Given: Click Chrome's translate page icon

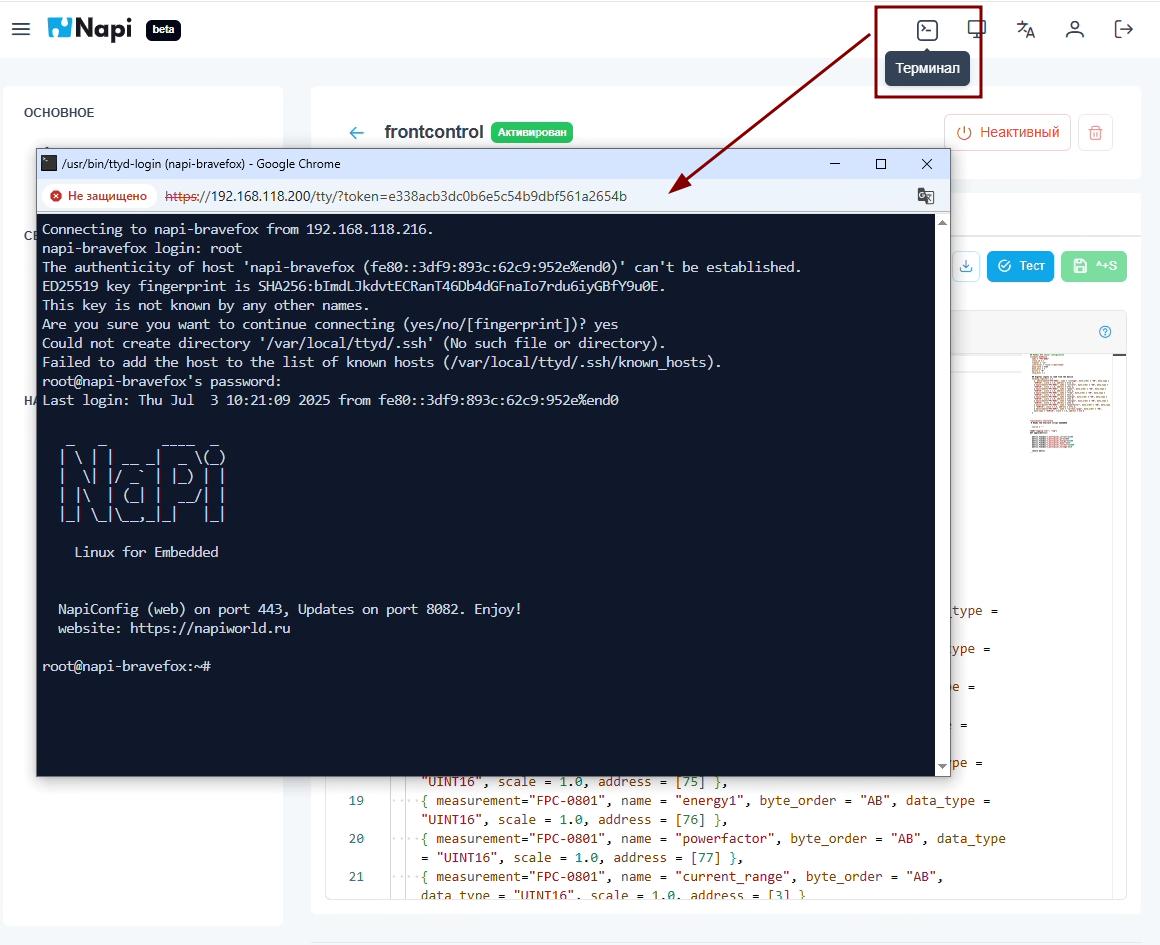Looking at the screenshot, I should point(925,196).
